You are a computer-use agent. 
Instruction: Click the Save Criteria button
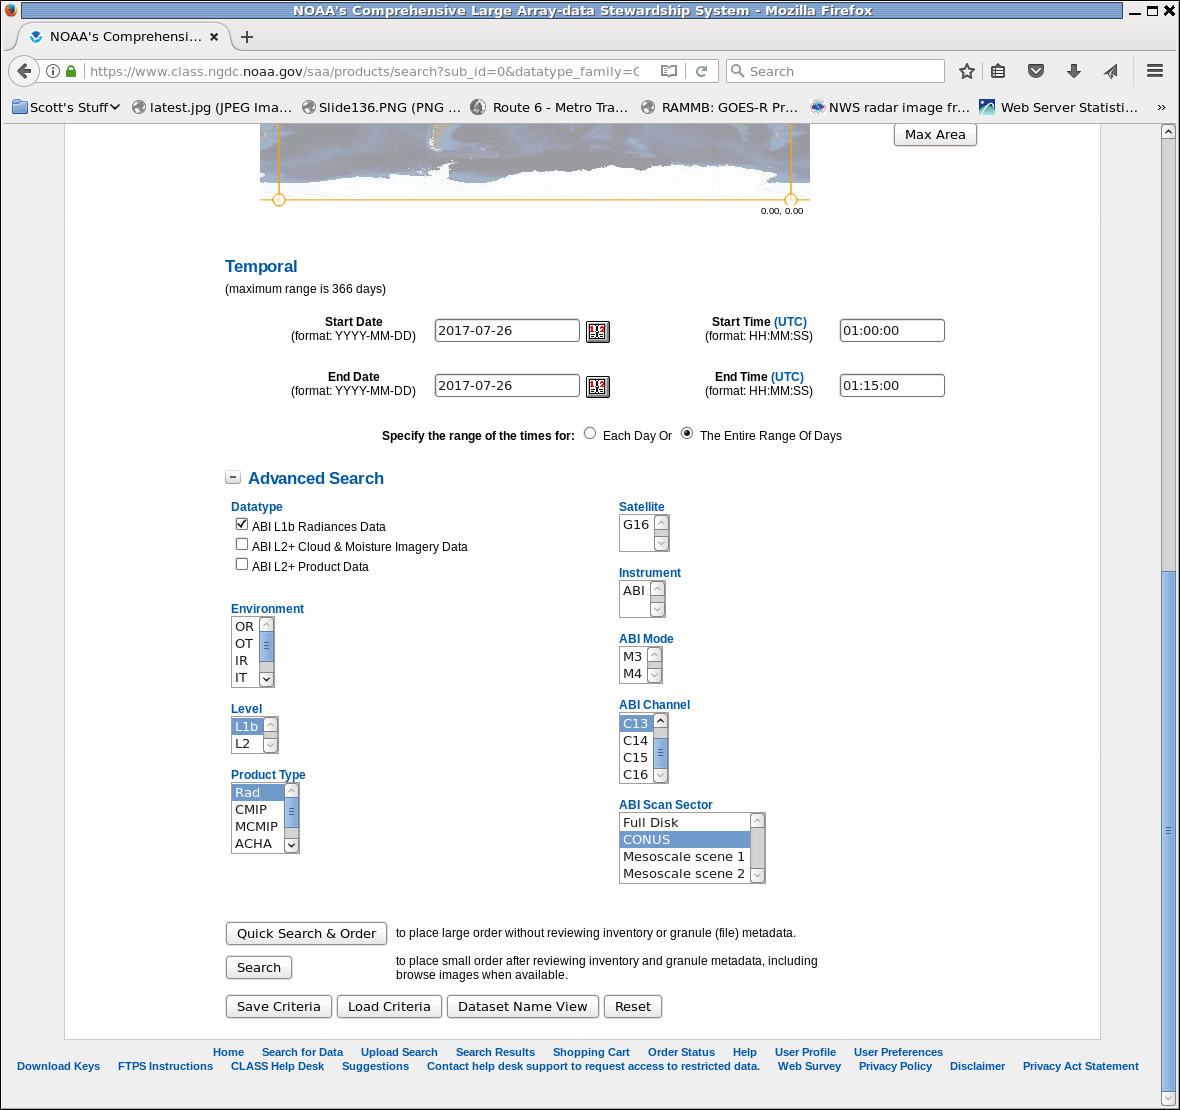(278, 1007)
